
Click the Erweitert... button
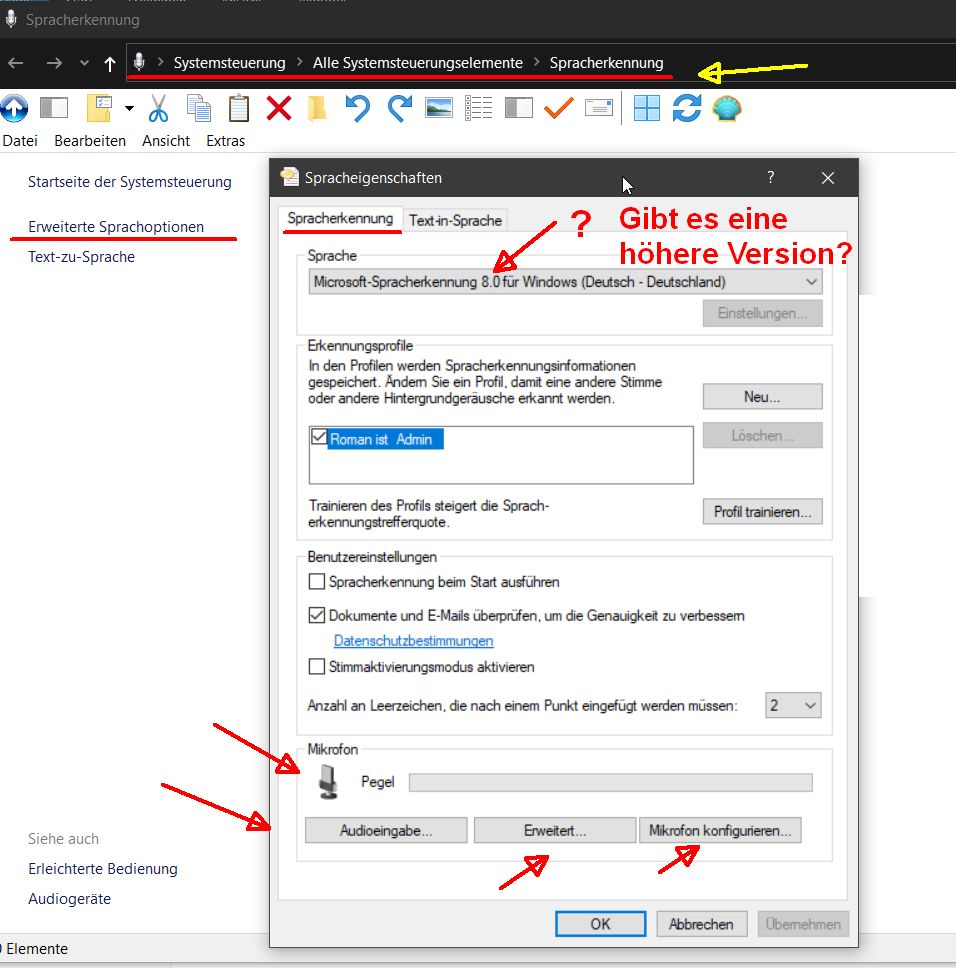[x=555, y=830]
